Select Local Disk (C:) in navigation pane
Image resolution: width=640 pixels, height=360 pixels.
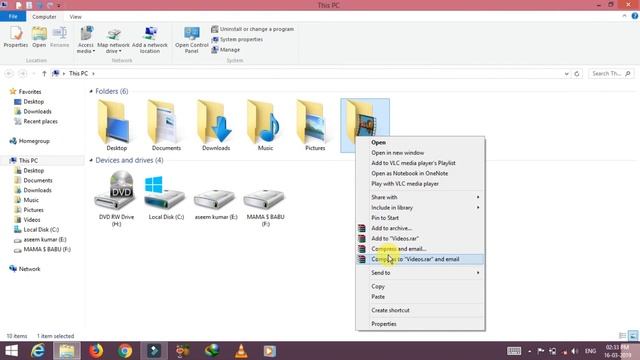[37, 229]
